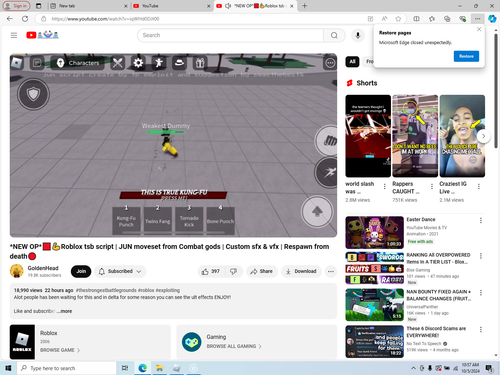Click the #roblox hashtag

(x=146, y=290)
